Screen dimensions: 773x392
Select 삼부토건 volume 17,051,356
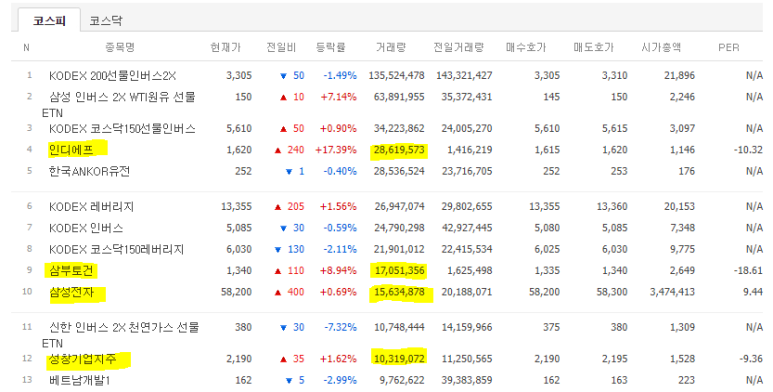[x=399, y=271]
